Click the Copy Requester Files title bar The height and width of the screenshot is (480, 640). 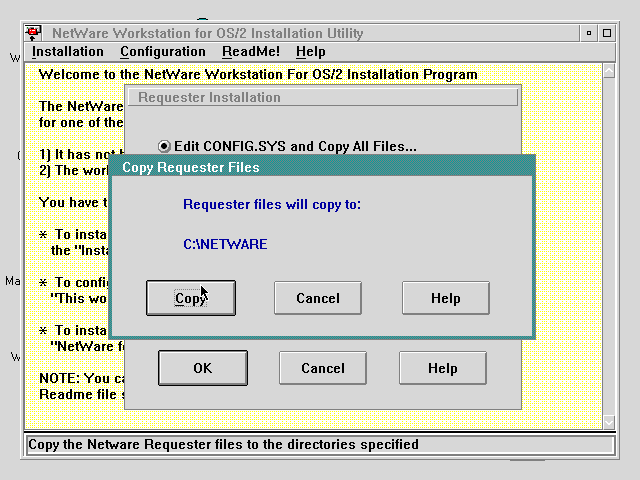(x=322, y=167)
